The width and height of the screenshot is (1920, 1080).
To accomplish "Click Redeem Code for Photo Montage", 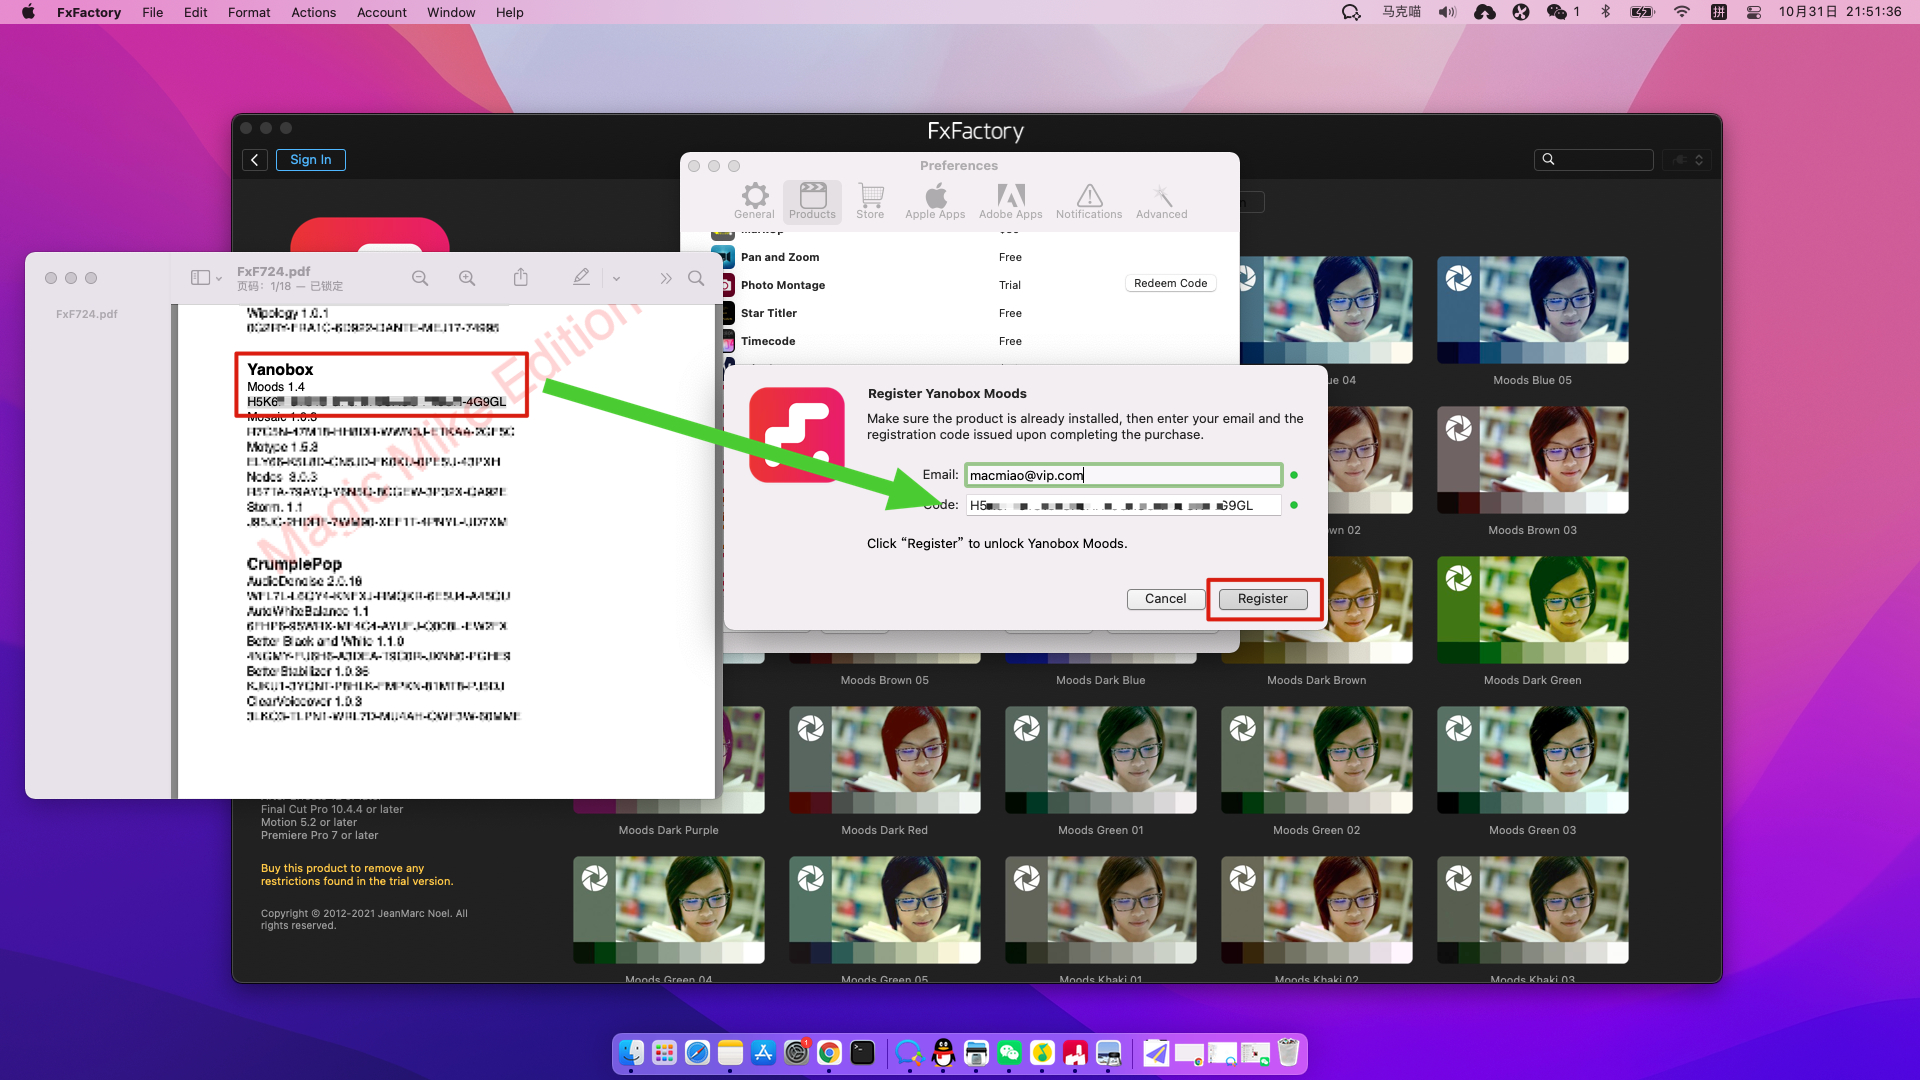I will tap(1170, 284).
